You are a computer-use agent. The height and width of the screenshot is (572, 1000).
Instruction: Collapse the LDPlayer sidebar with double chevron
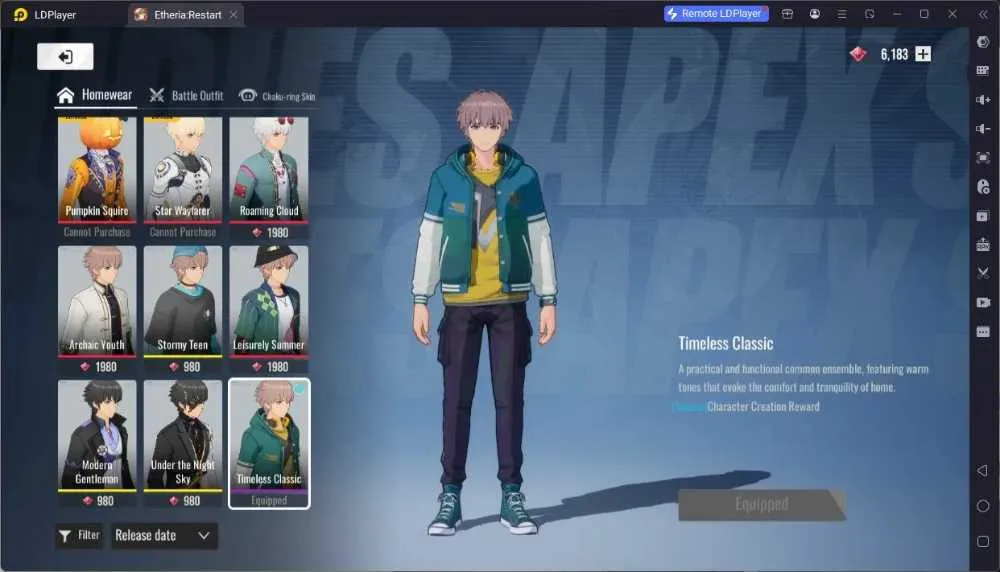pyautogui.click(x=983, y=14)
